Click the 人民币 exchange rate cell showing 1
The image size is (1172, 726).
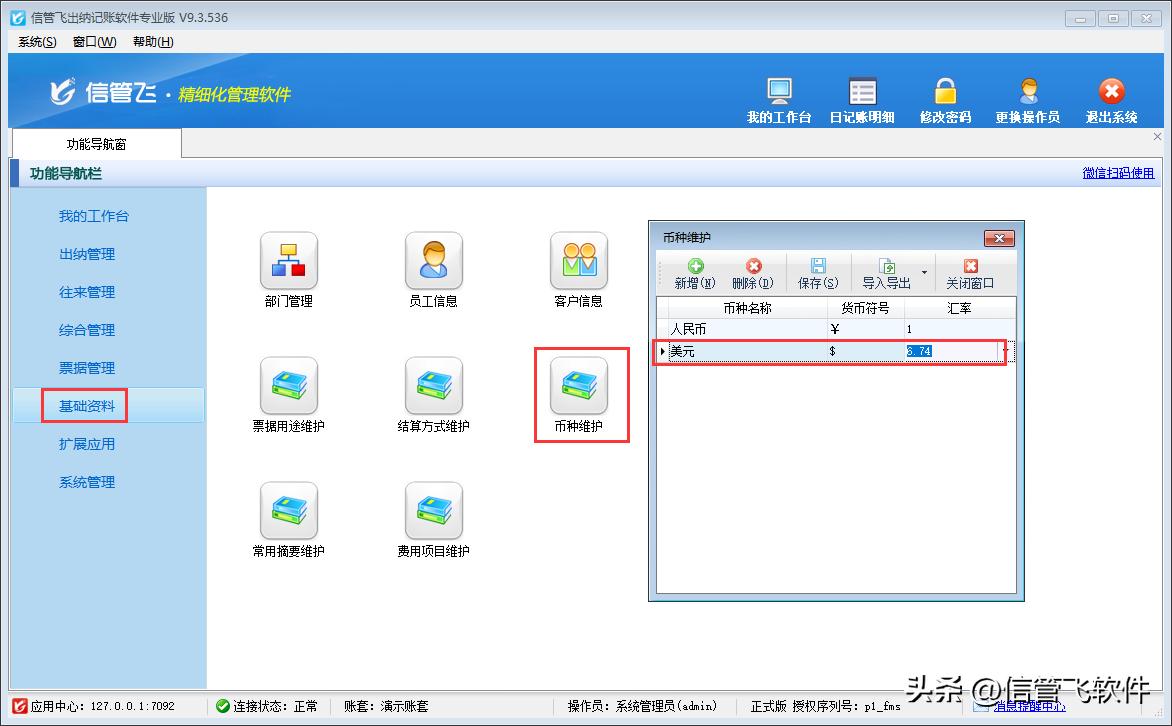coord(960,329)
